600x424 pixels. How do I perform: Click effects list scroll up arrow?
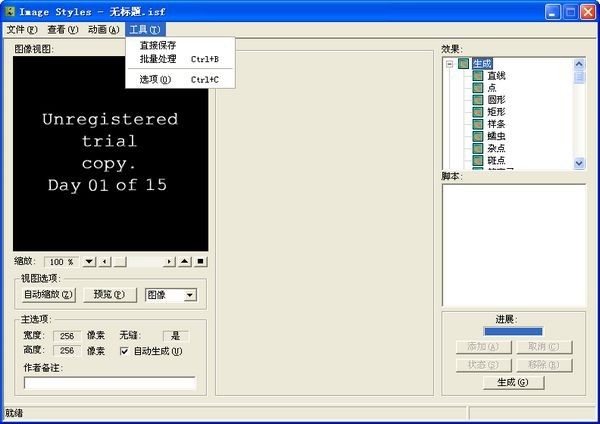tap(579, 64)
